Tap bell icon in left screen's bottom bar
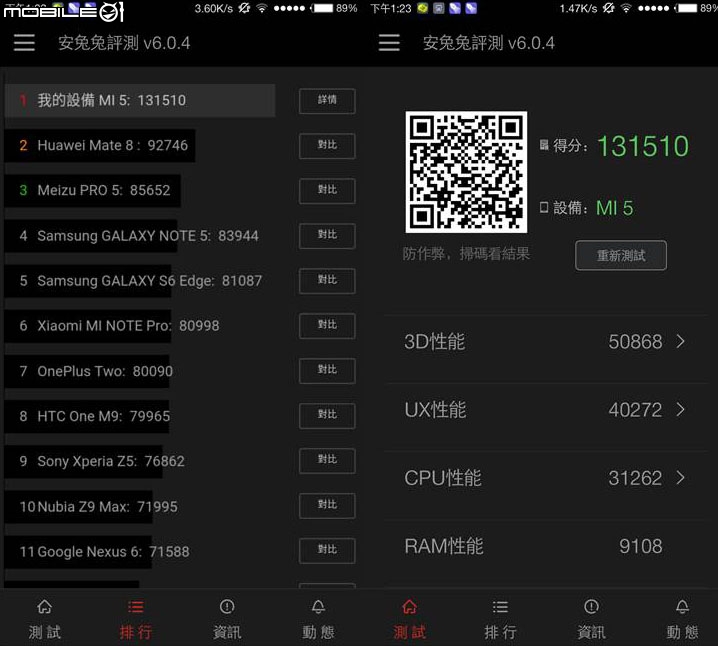The height and width of the screenshot is (646, 718). [318, 607]
